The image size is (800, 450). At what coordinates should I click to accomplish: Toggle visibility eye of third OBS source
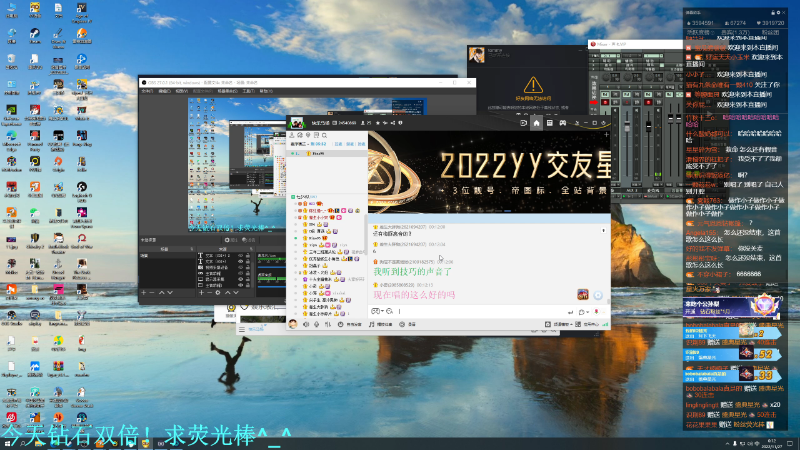pyautogui.click(x=241, y=267)
